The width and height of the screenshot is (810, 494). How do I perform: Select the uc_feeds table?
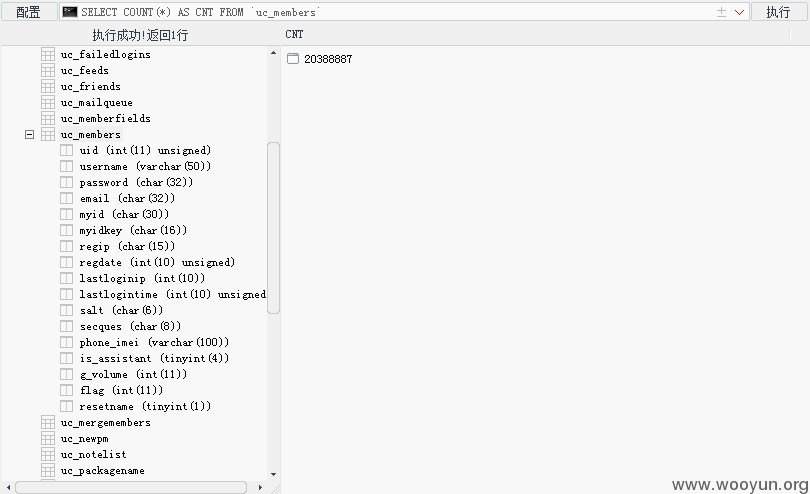[x=84, y=70]
